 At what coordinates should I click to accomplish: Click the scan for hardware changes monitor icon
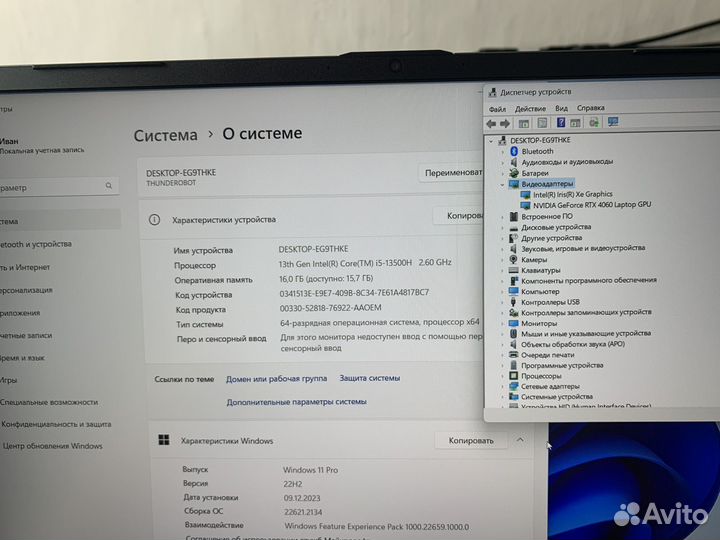[x=613, y=122]
